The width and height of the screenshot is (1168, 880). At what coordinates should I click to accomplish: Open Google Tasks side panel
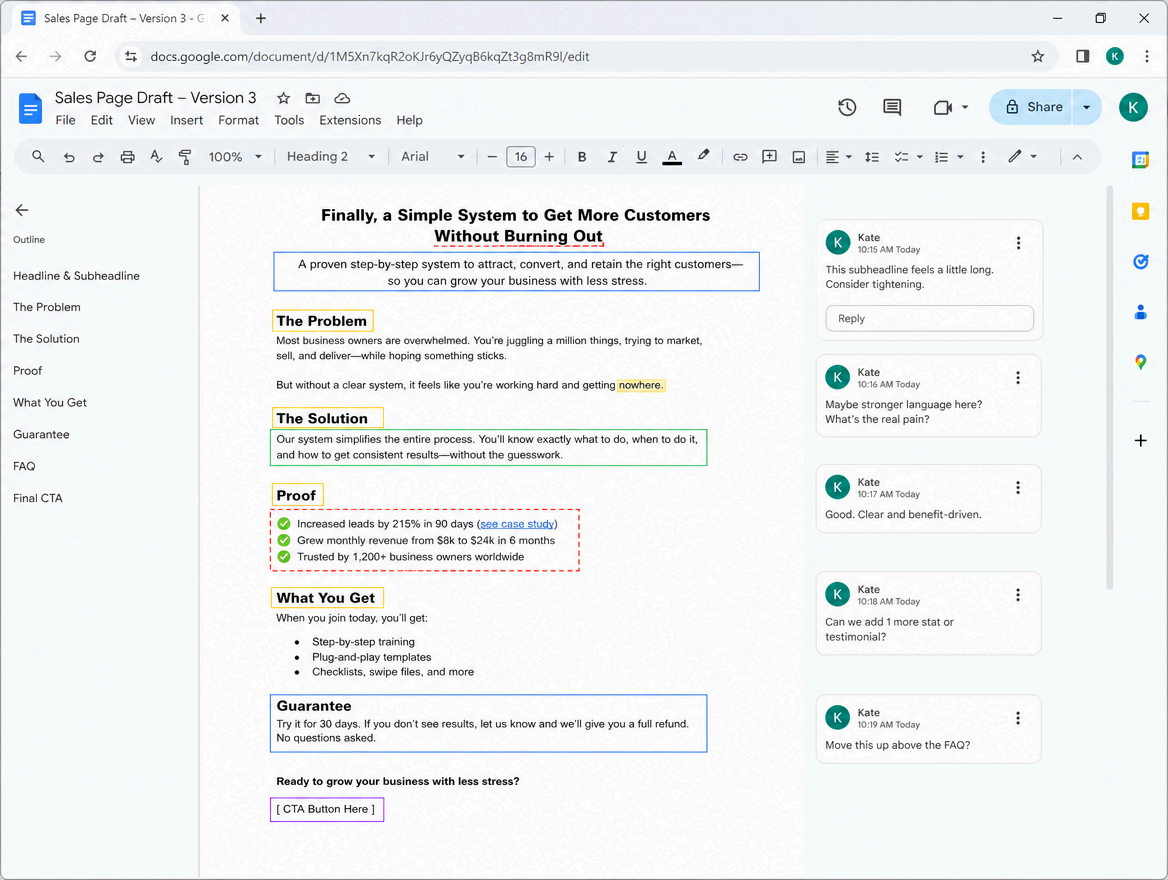1140,262
